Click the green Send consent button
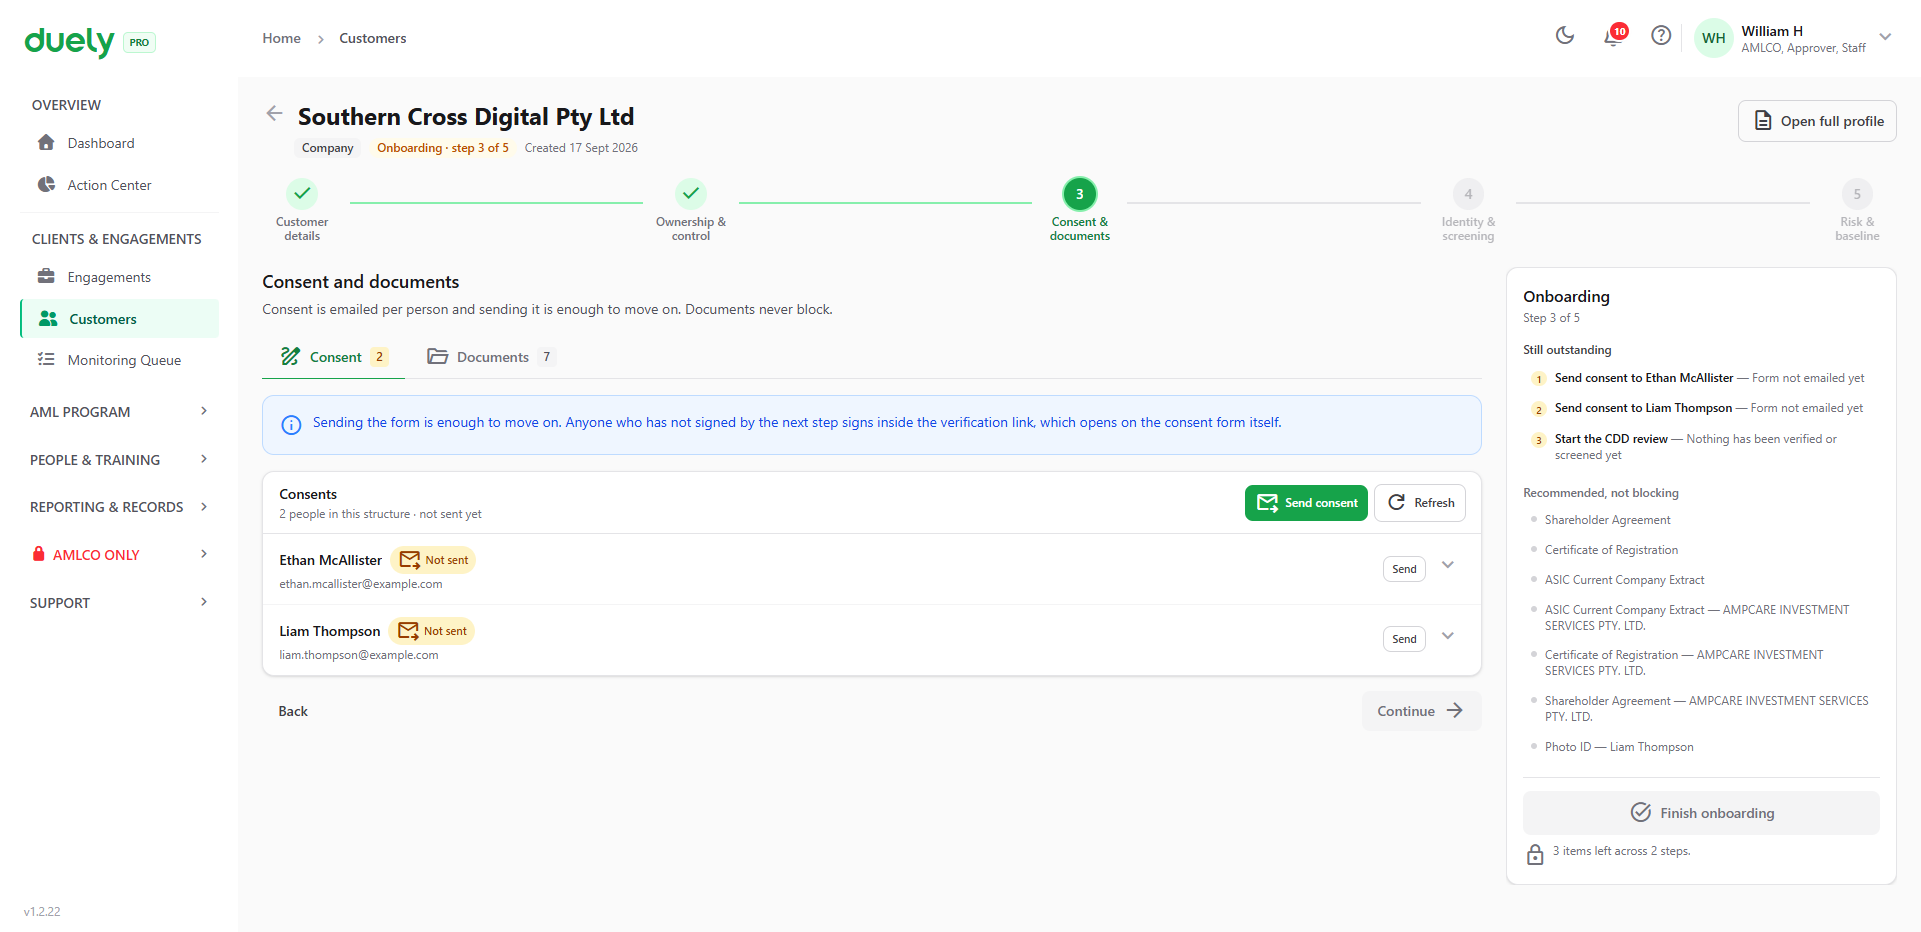 (x=1306, y=503)
